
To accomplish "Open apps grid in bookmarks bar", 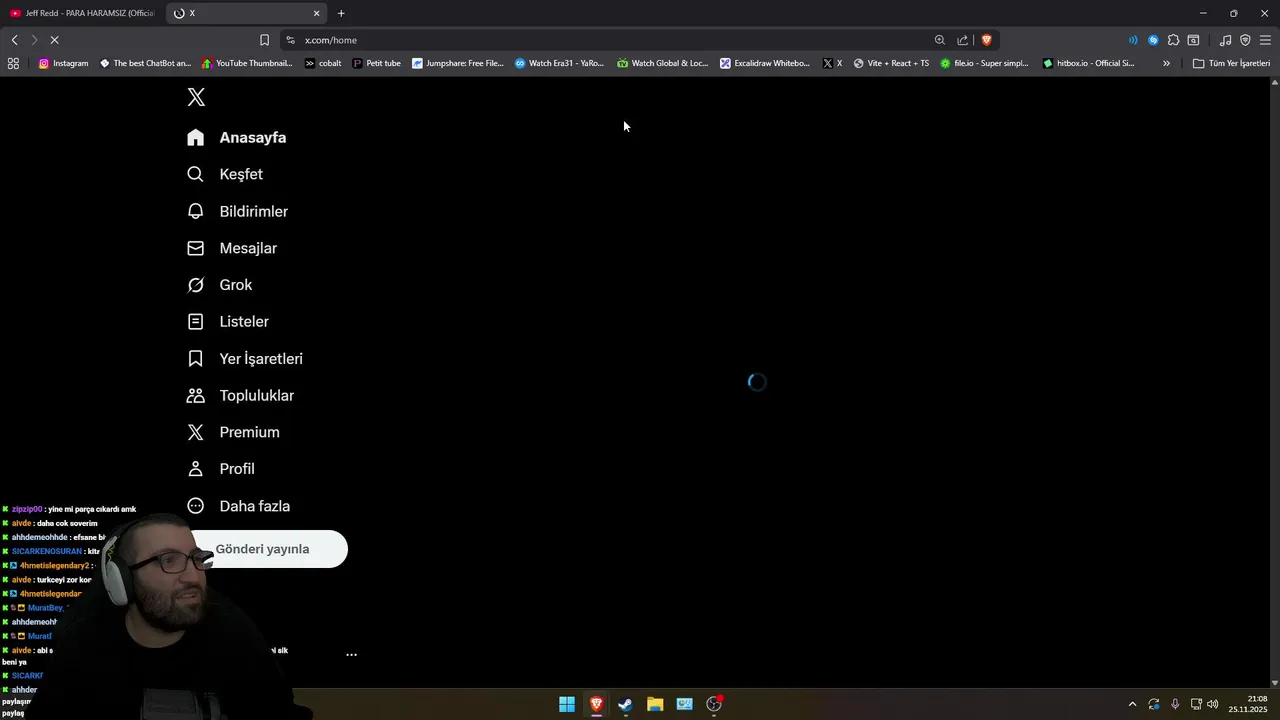I will point(13,63).
